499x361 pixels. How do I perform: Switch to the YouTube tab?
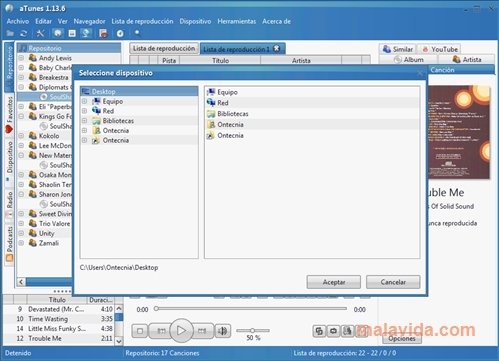(439, 49)
